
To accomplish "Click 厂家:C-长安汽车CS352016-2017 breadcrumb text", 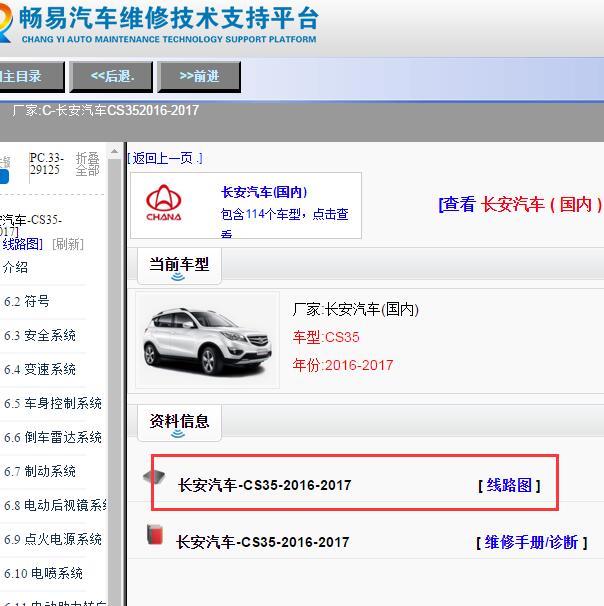I will (x=105, y=111).
